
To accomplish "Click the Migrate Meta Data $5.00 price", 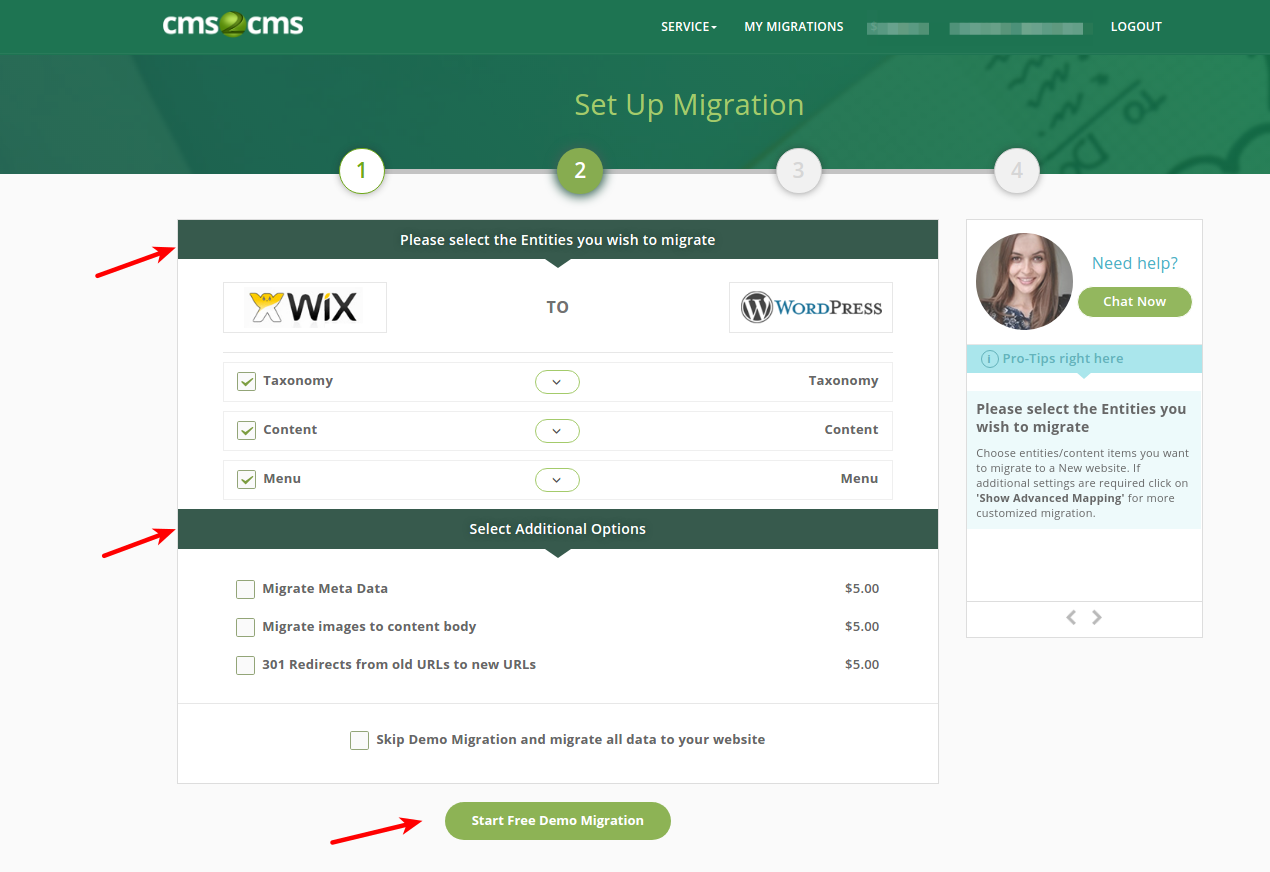I will [862, 589].
